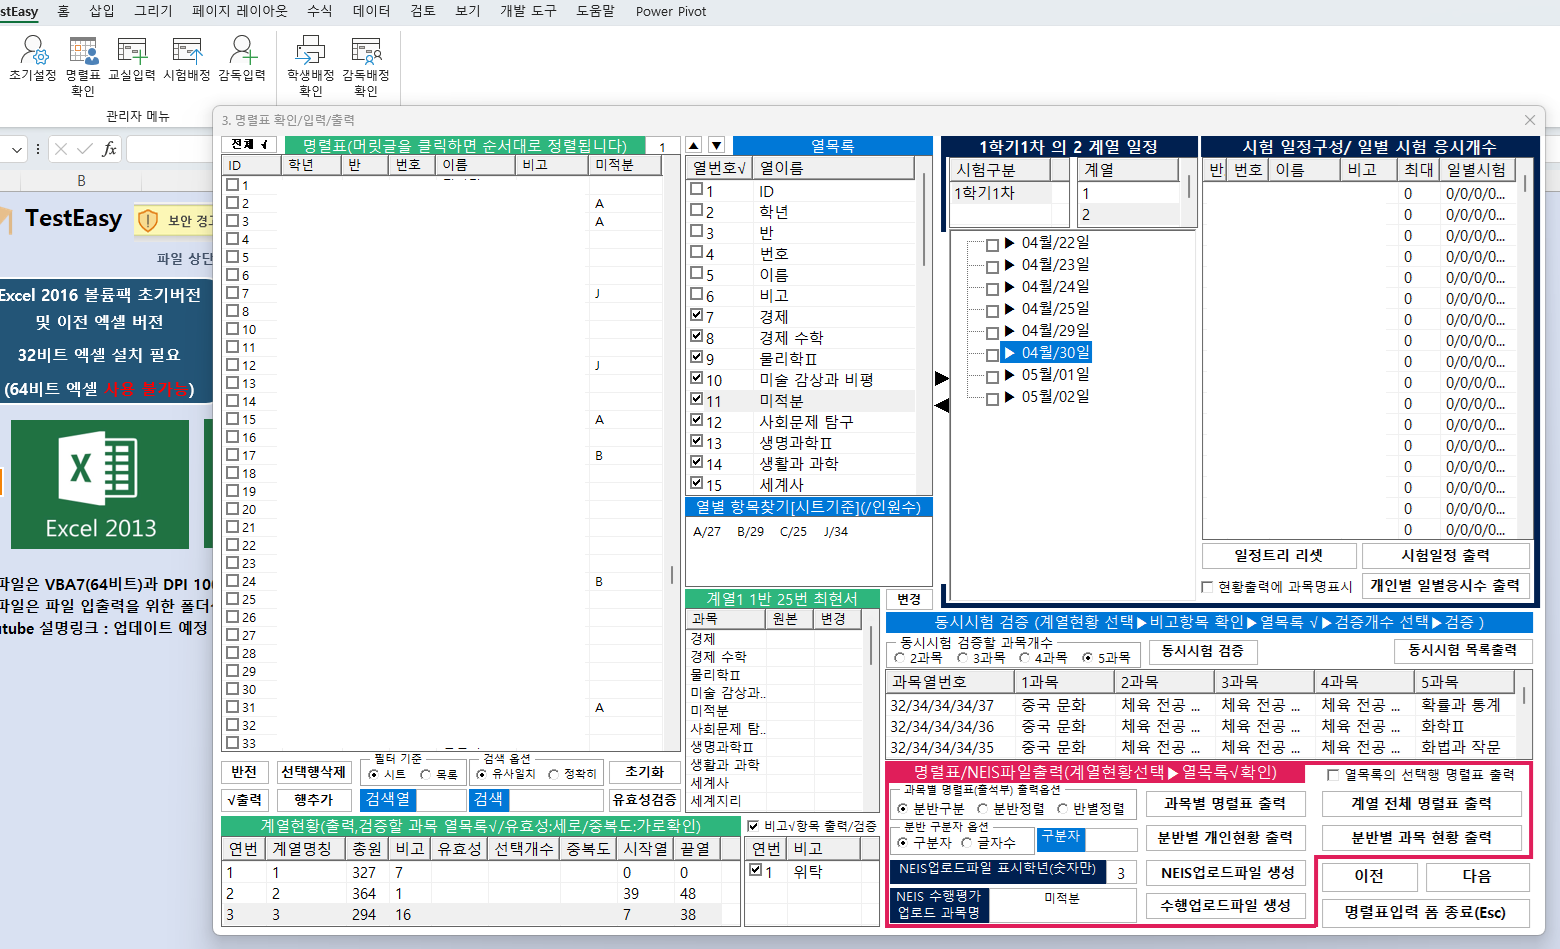Open the 전체 dropdown above the roster
Viewport: 1560px width, 949px height.
[x=249, y=145]
